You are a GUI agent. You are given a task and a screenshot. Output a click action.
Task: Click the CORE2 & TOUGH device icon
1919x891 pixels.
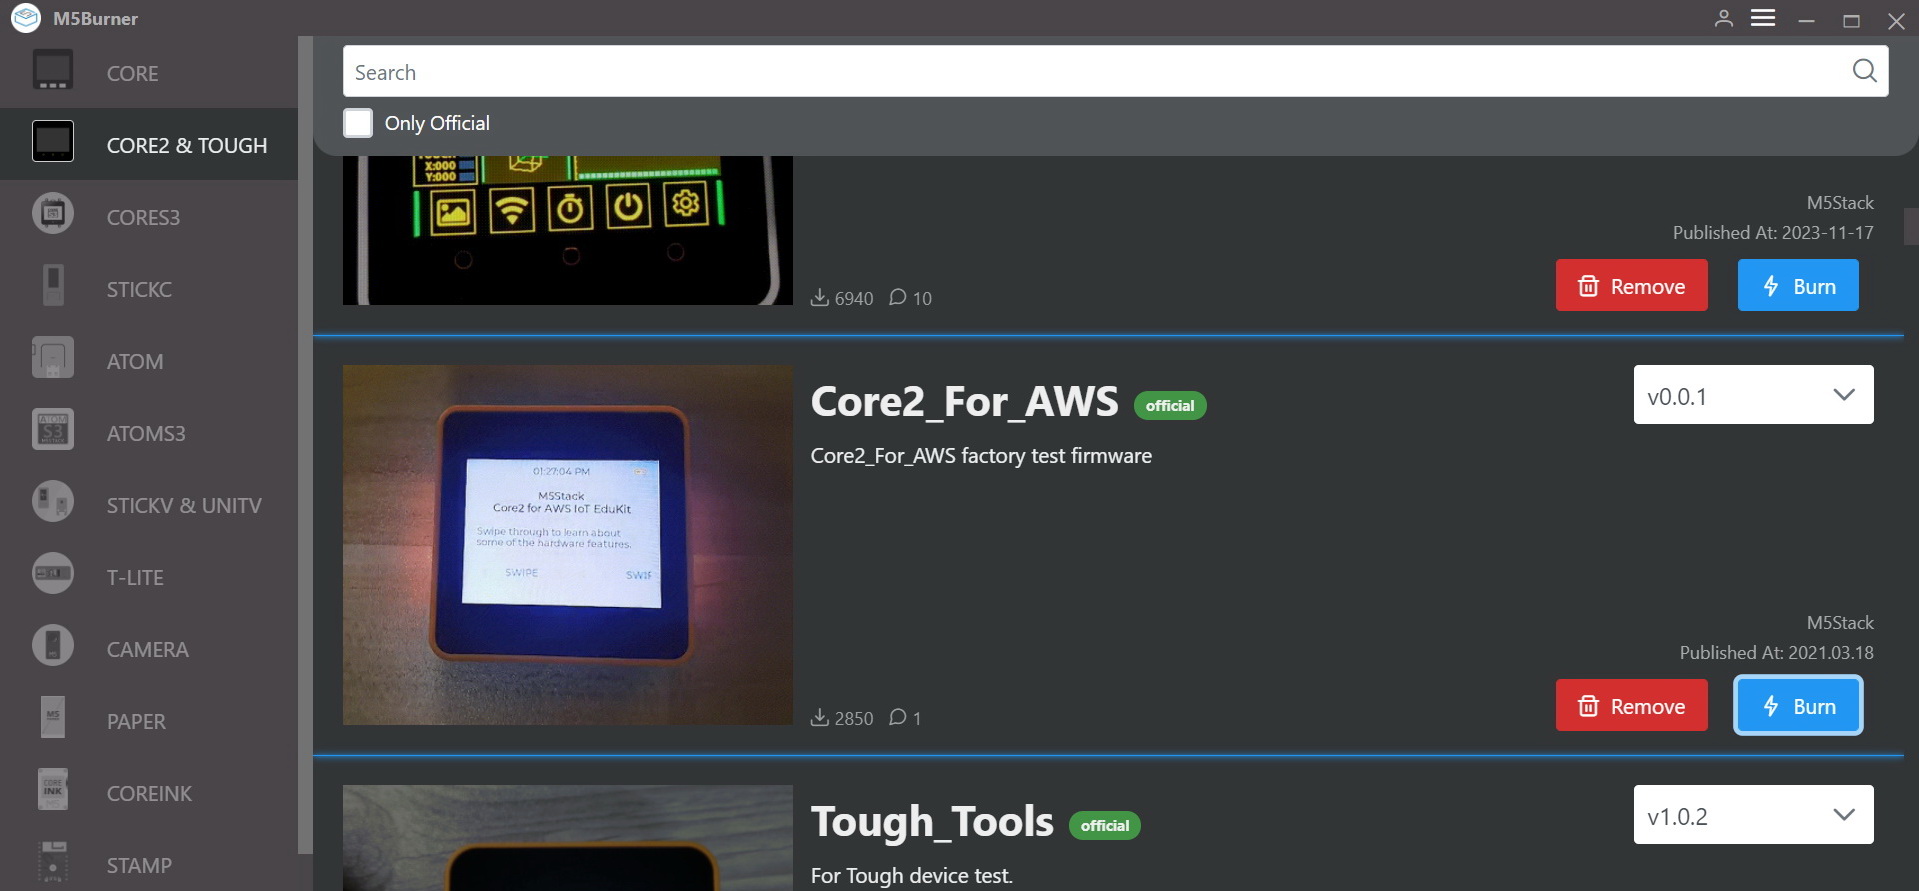(x=53, y=143)
